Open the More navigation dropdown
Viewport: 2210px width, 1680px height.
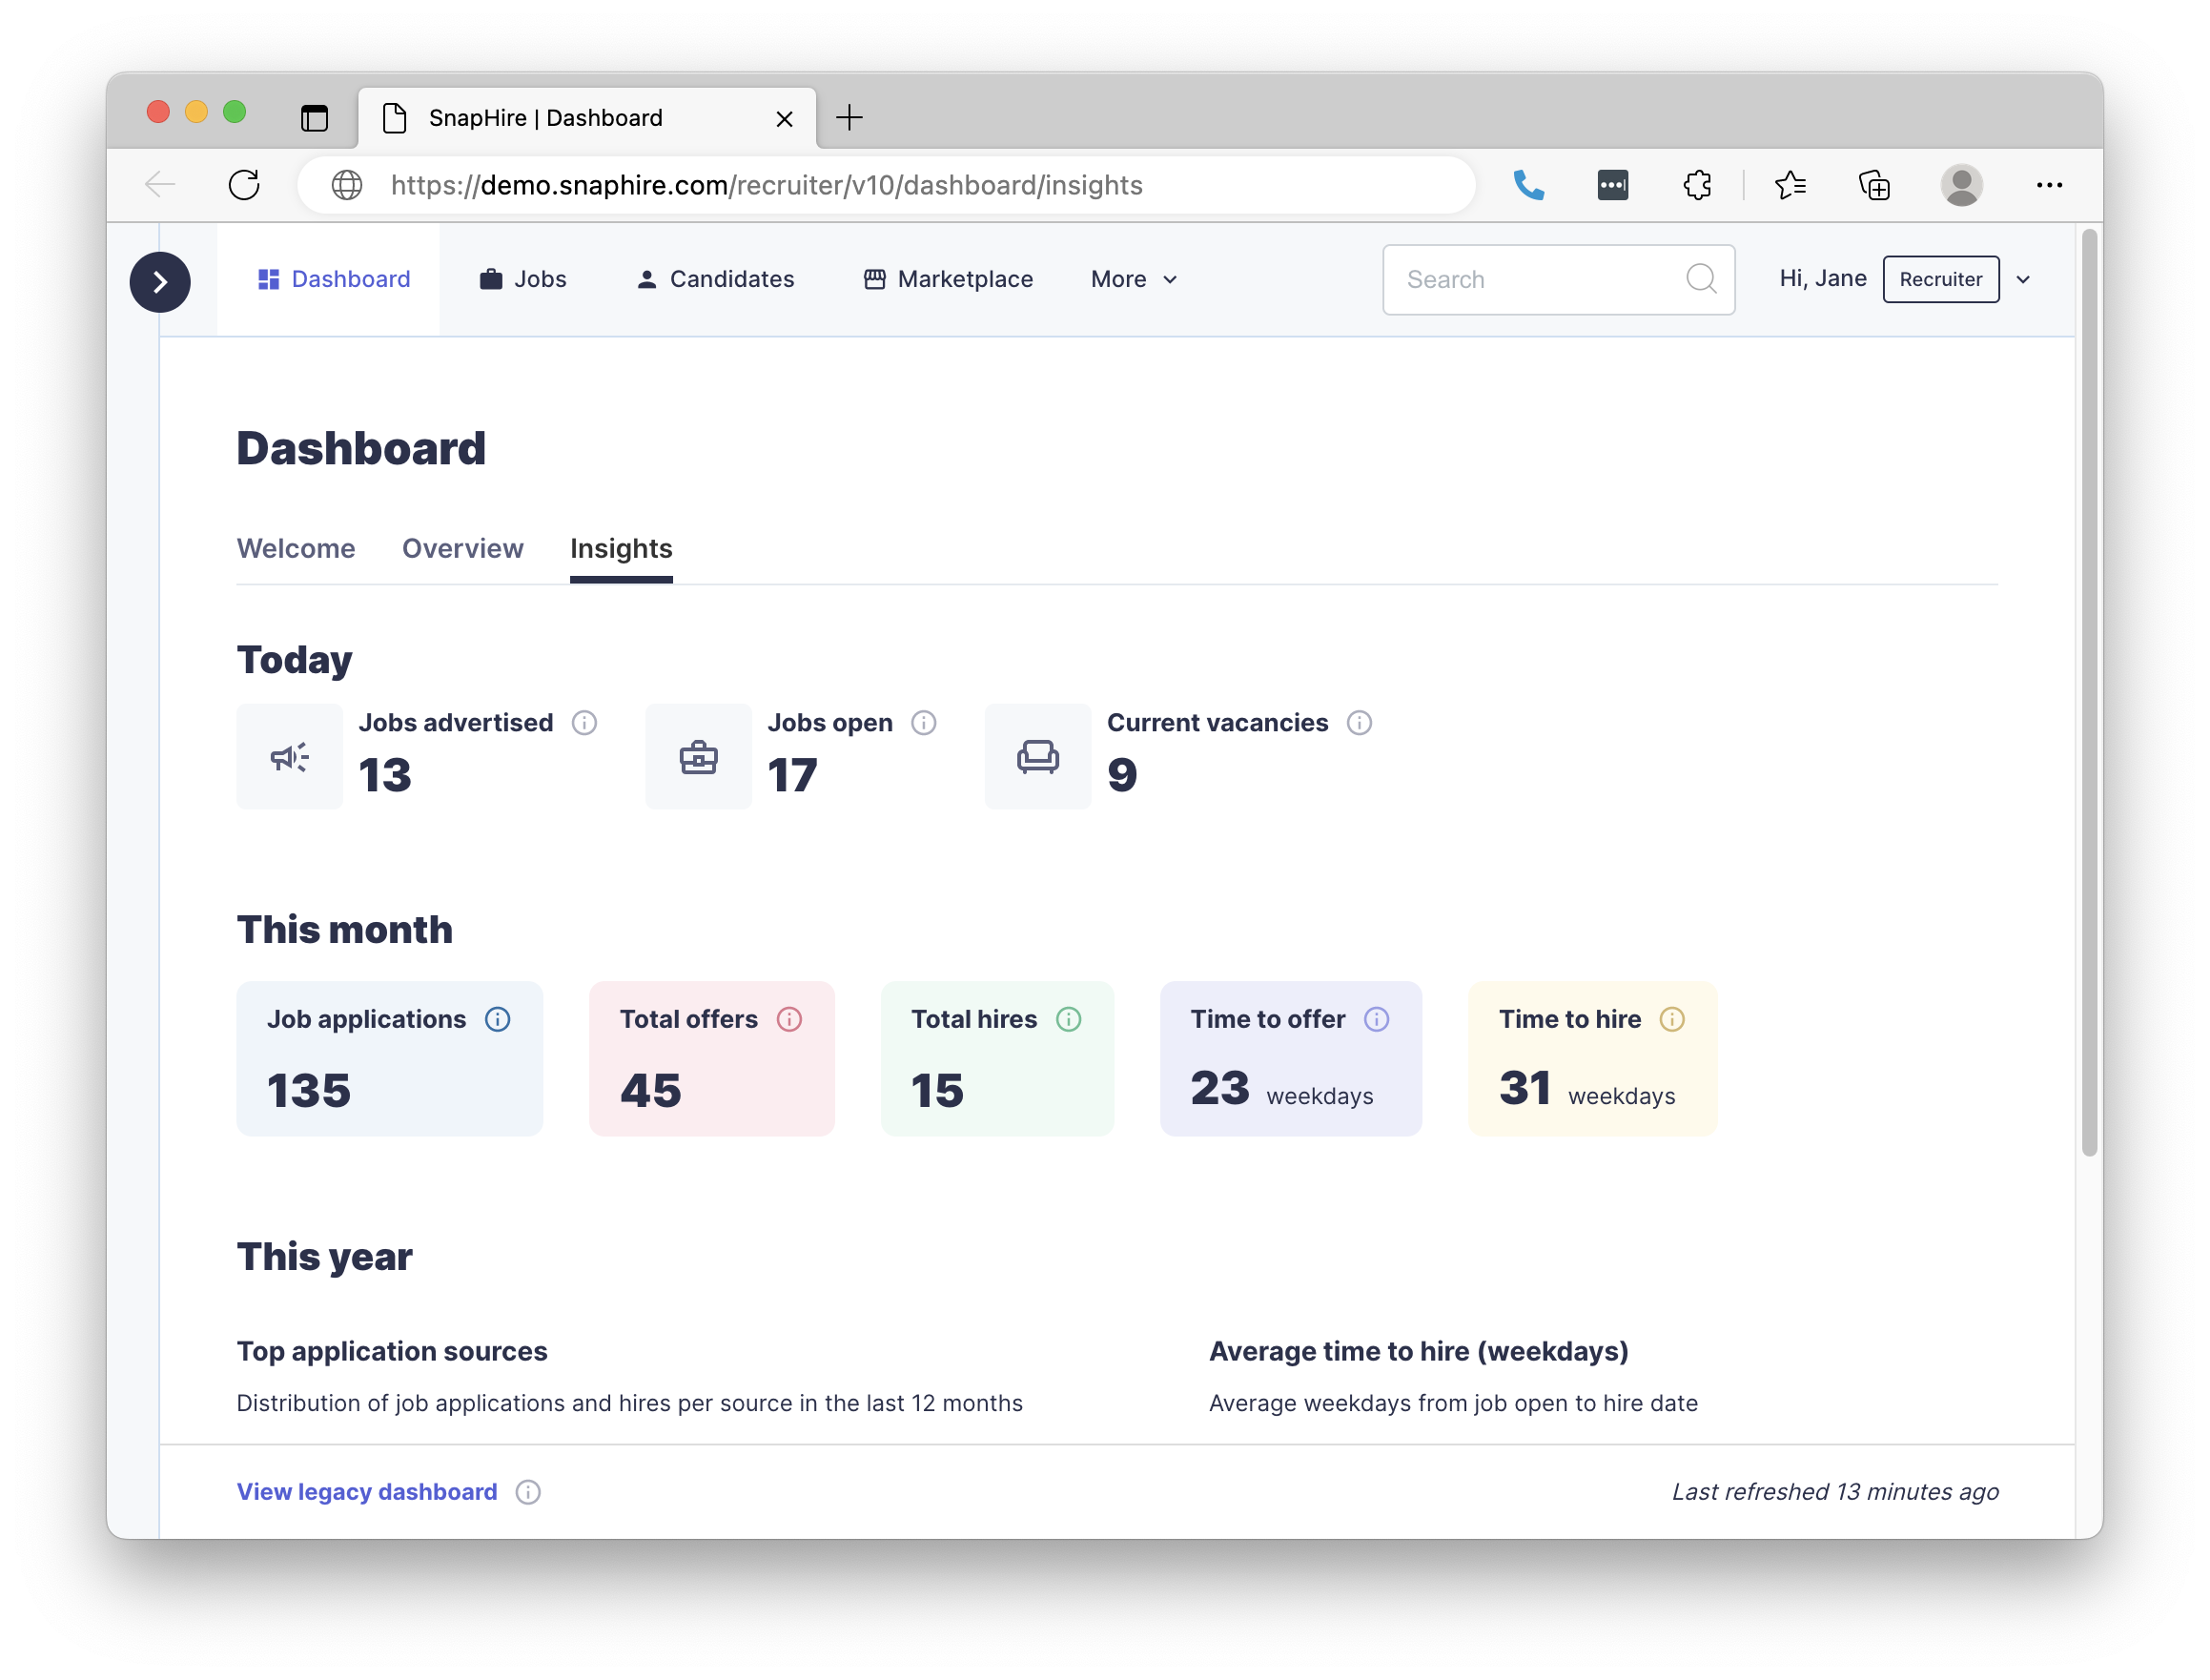[1133, 279]
